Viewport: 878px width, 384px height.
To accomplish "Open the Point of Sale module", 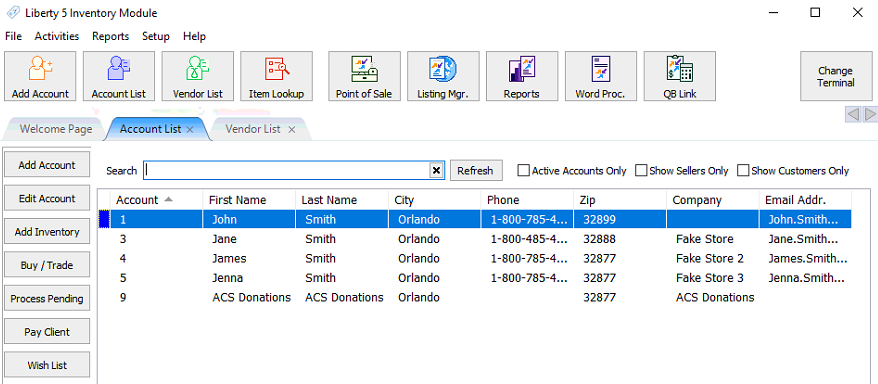I will pos(364,76).
